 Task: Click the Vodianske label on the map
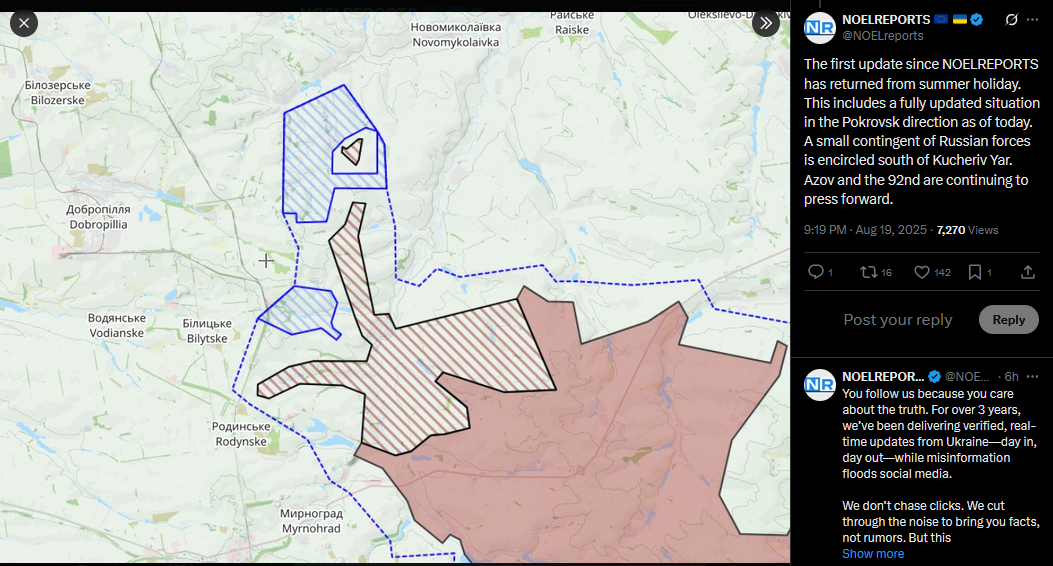117,326
